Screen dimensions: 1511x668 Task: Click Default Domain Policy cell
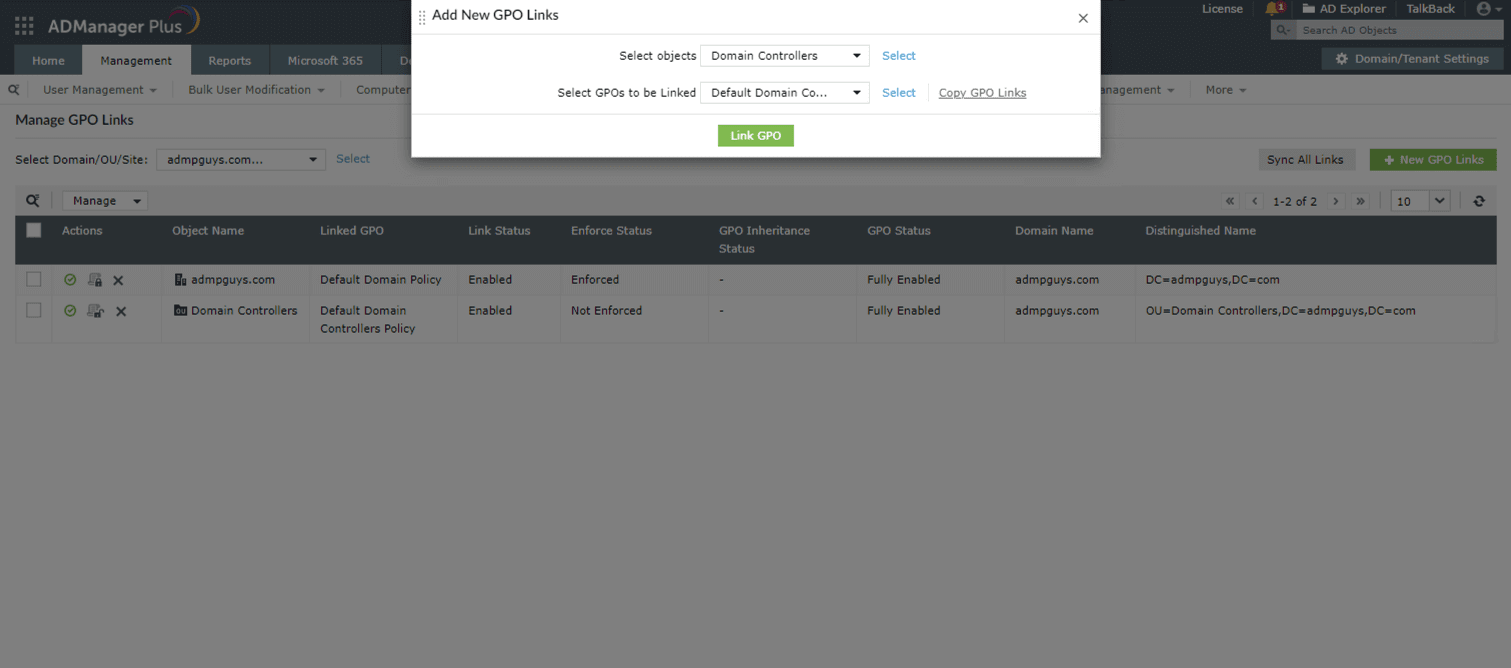point(380,280)
